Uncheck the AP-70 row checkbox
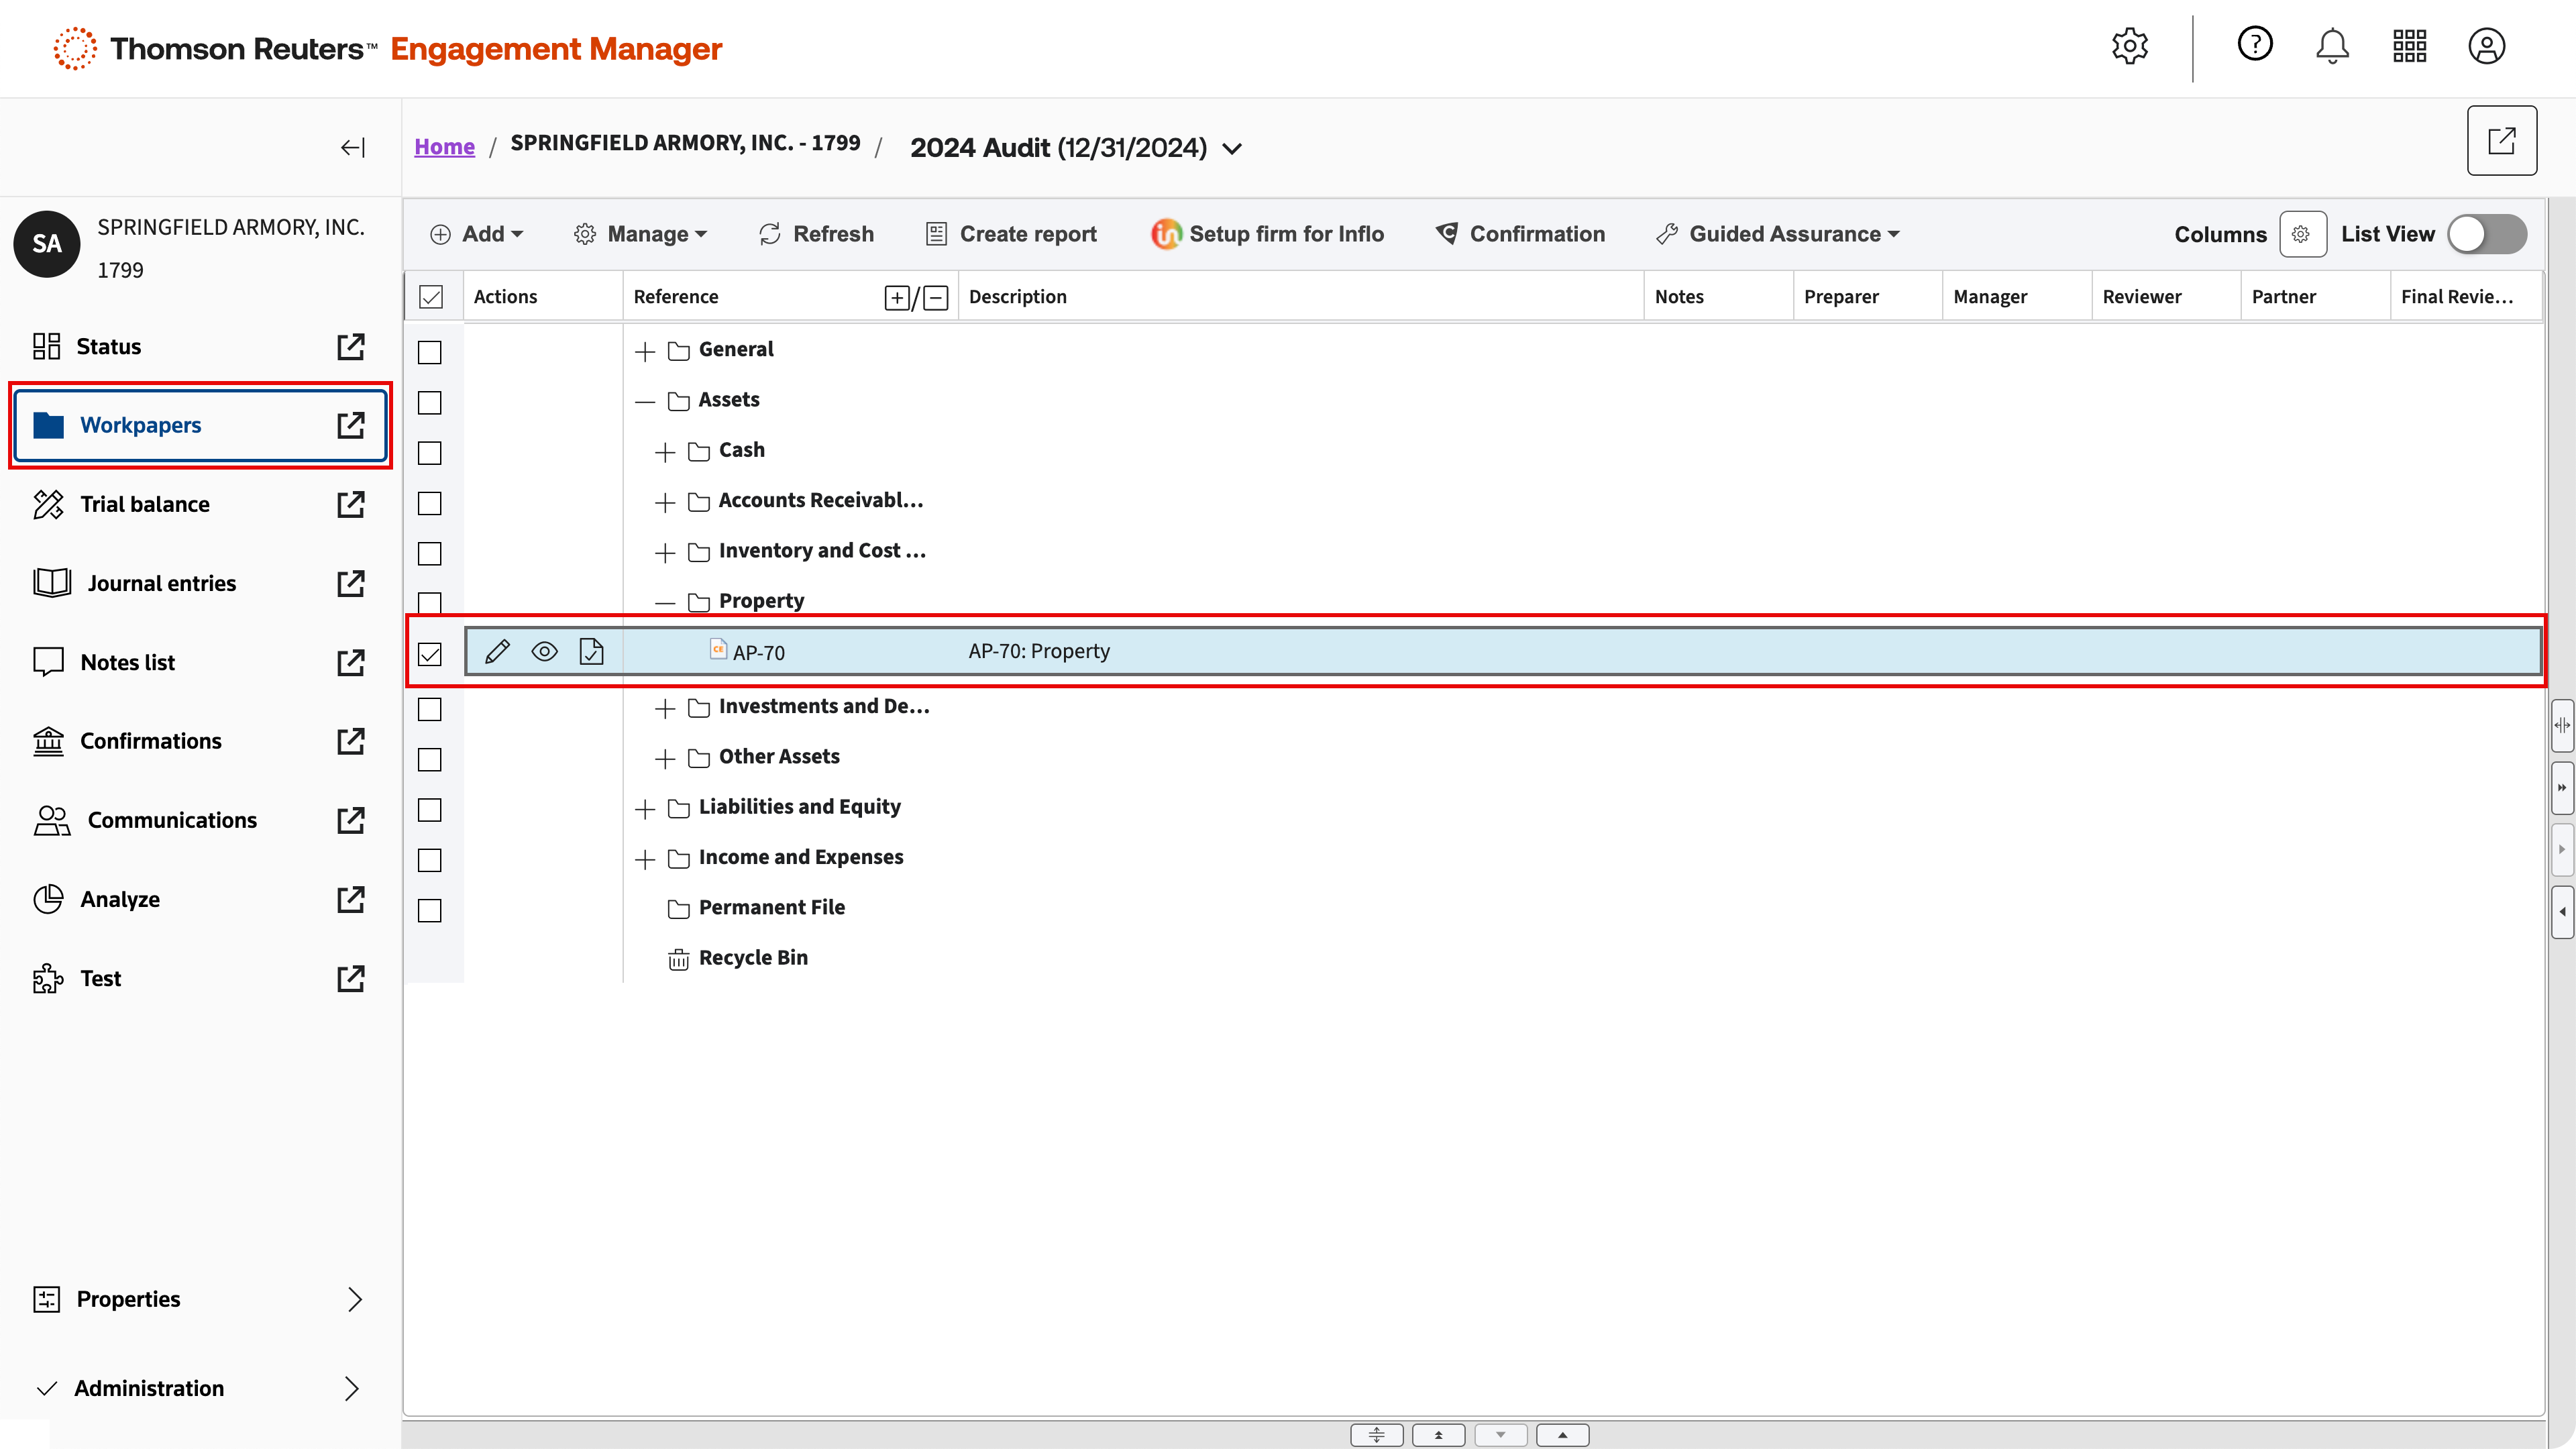 pos(430,654)
